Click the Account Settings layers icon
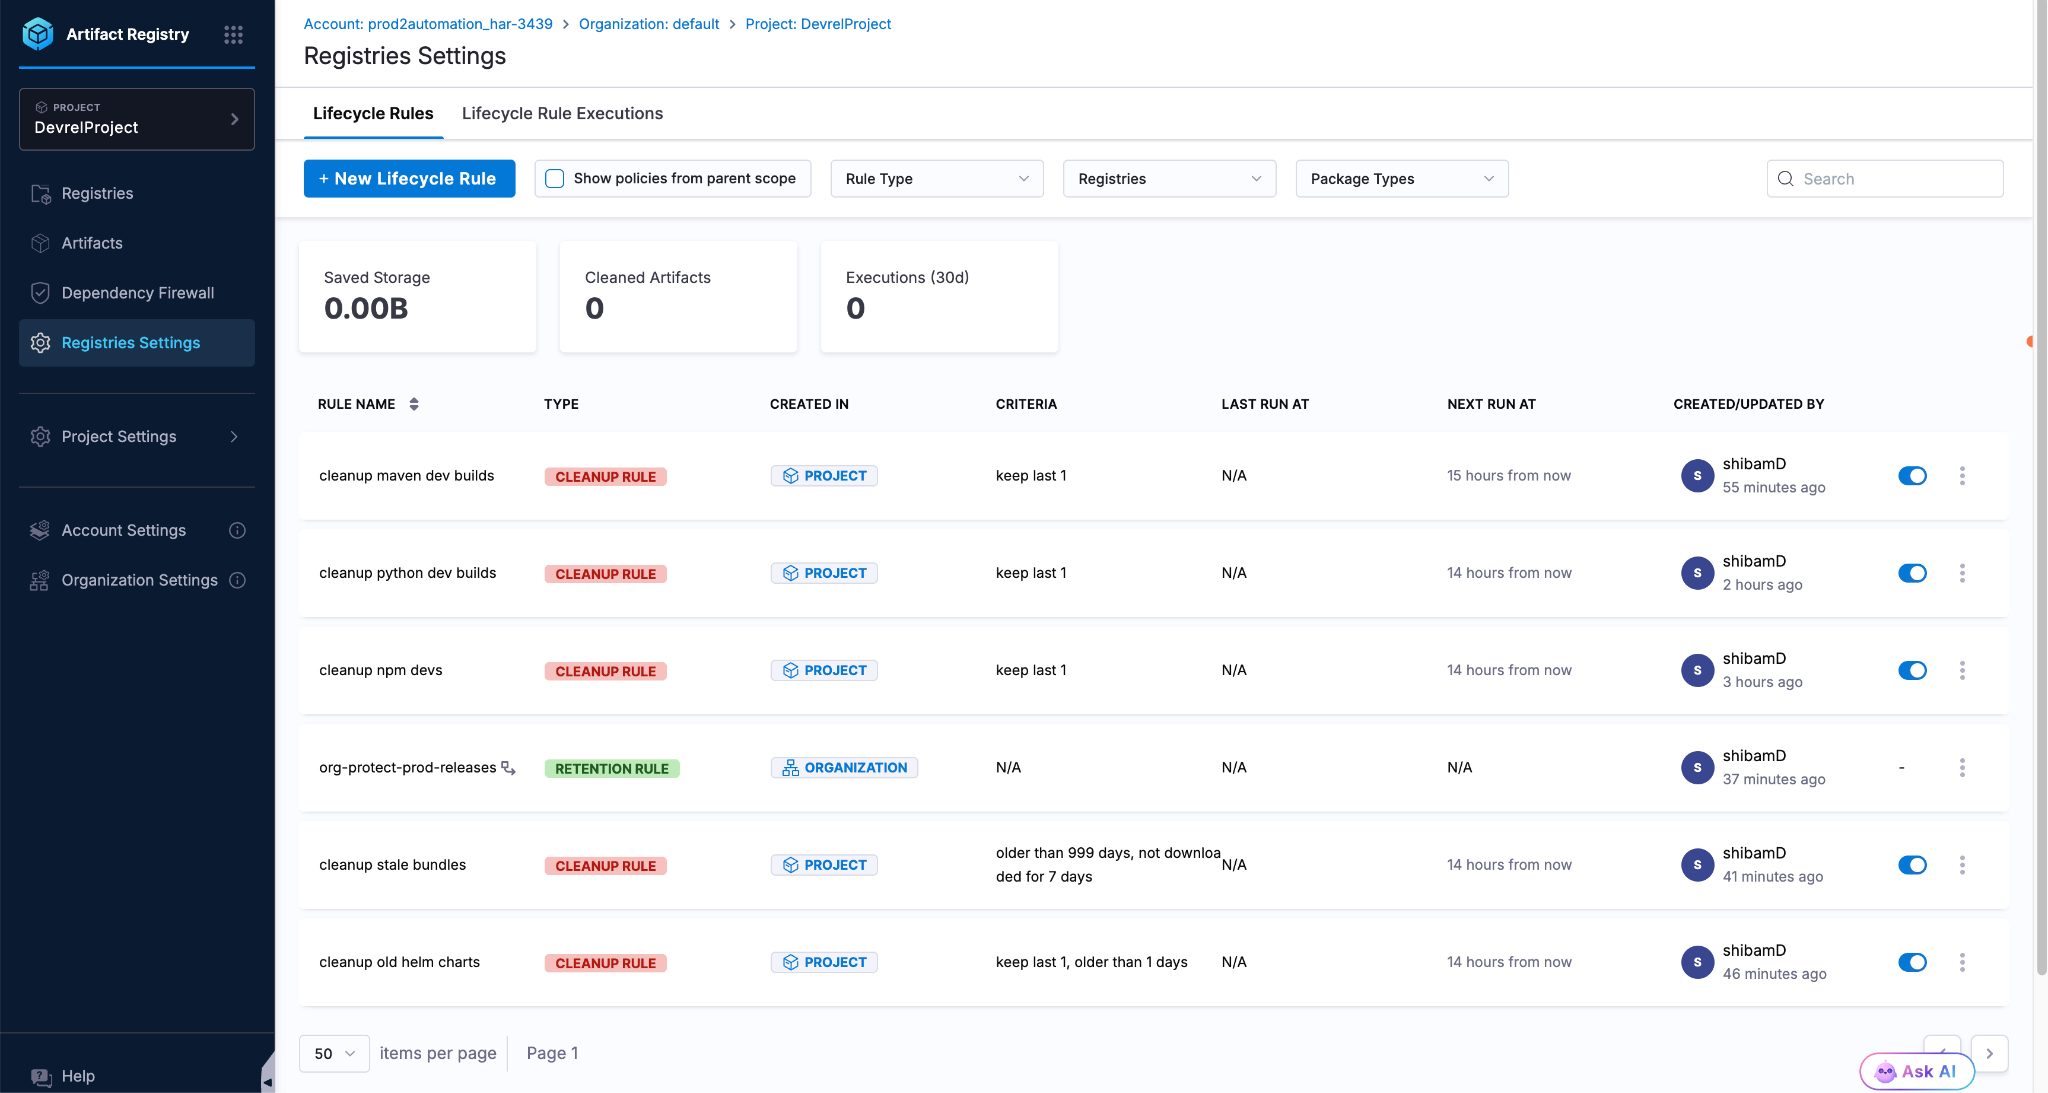Screen dimensions: 2048x1093 point(40,531)
